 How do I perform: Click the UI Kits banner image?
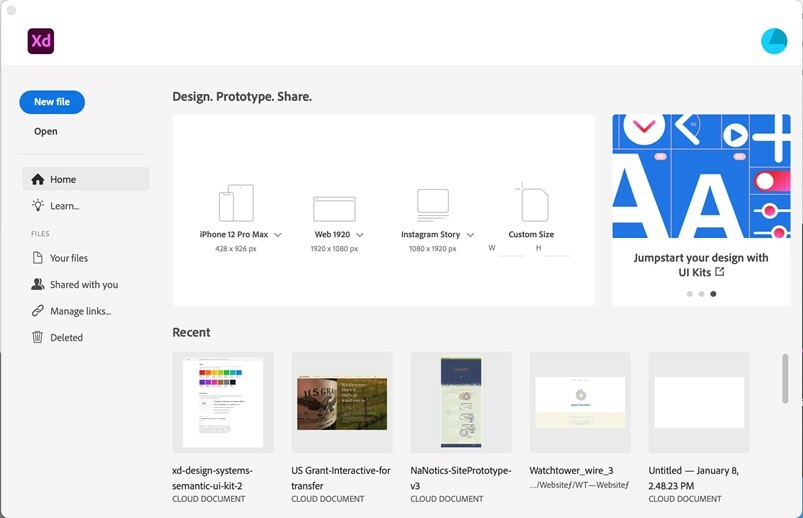click(x=701, y=176)
